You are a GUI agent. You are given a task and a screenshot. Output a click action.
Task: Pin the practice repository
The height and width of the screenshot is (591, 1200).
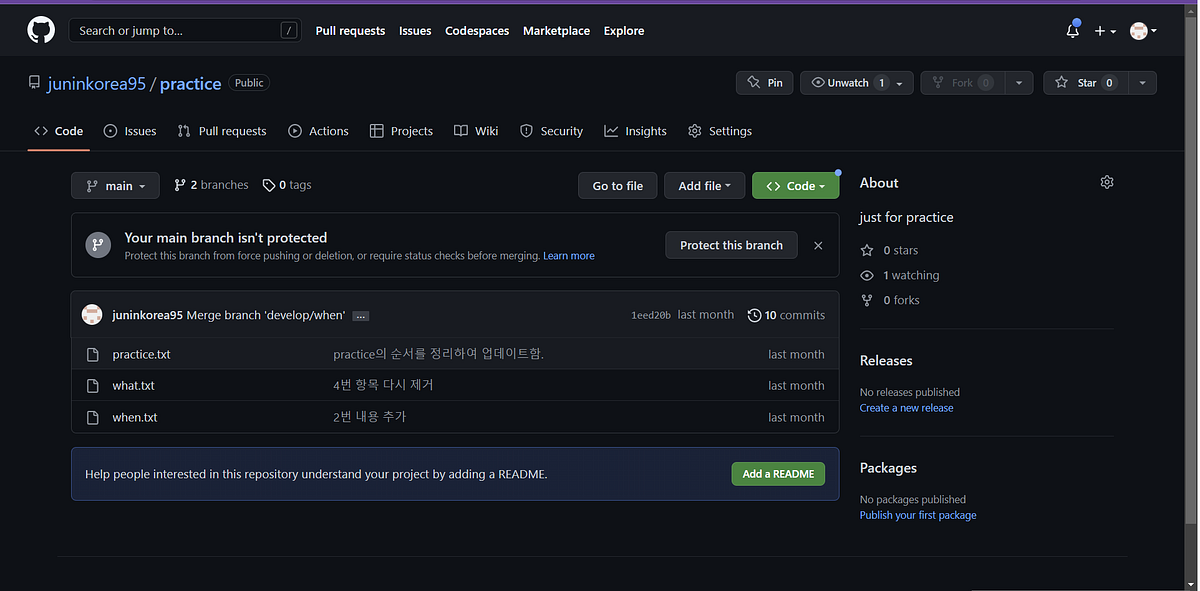click(765, 83)
